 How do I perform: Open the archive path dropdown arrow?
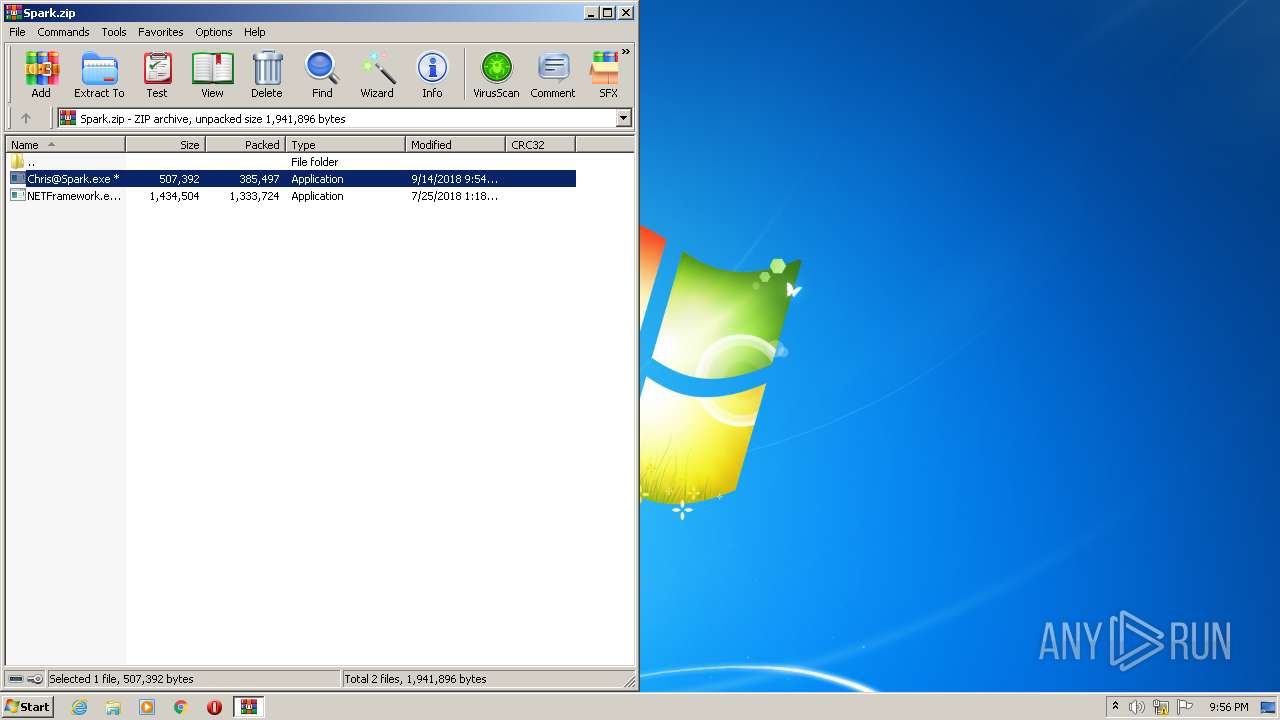tap(624, 118)
